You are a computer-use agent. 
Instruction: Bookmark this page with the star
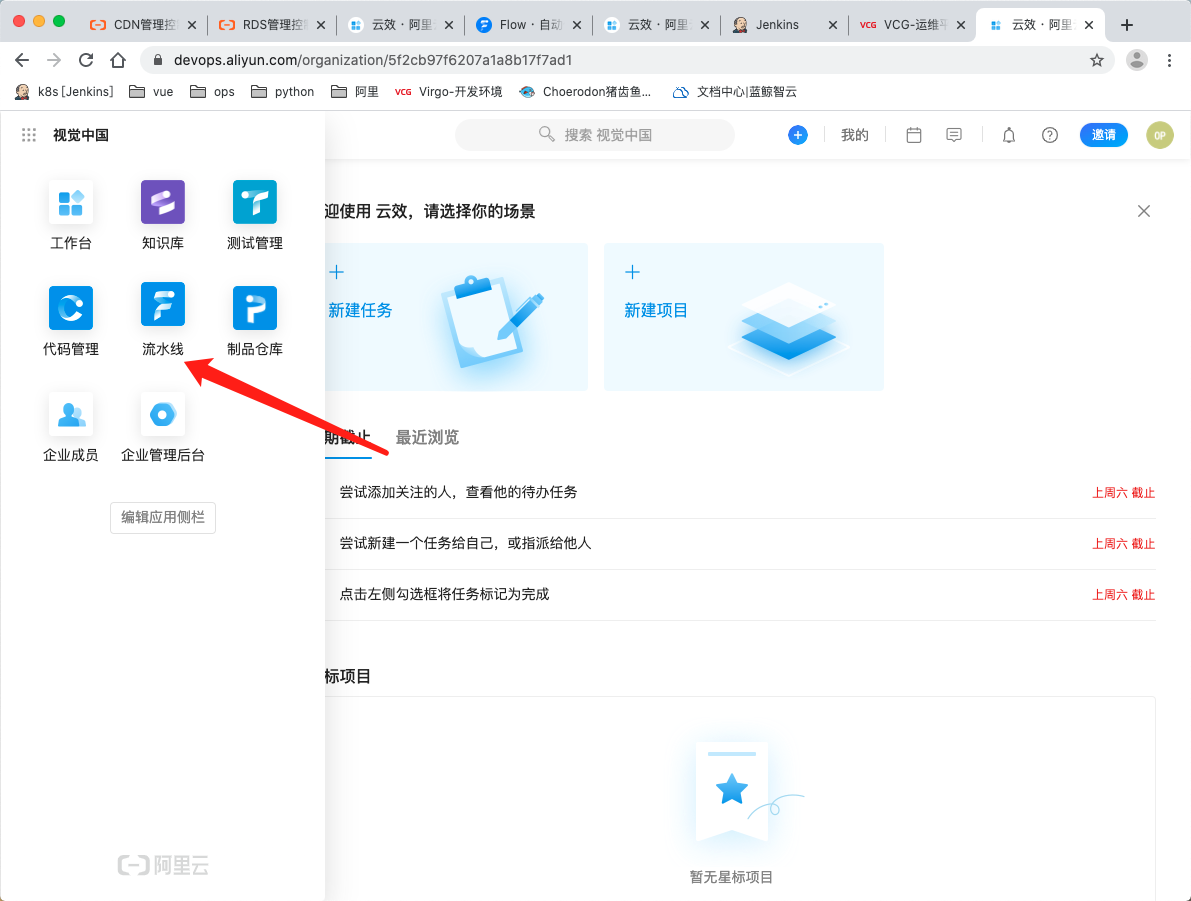[1097, 60]
